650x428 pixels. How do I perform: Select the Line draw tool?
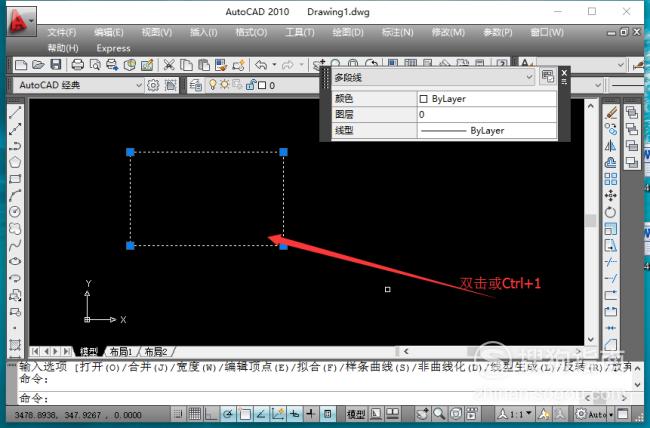tap(15, 112)
